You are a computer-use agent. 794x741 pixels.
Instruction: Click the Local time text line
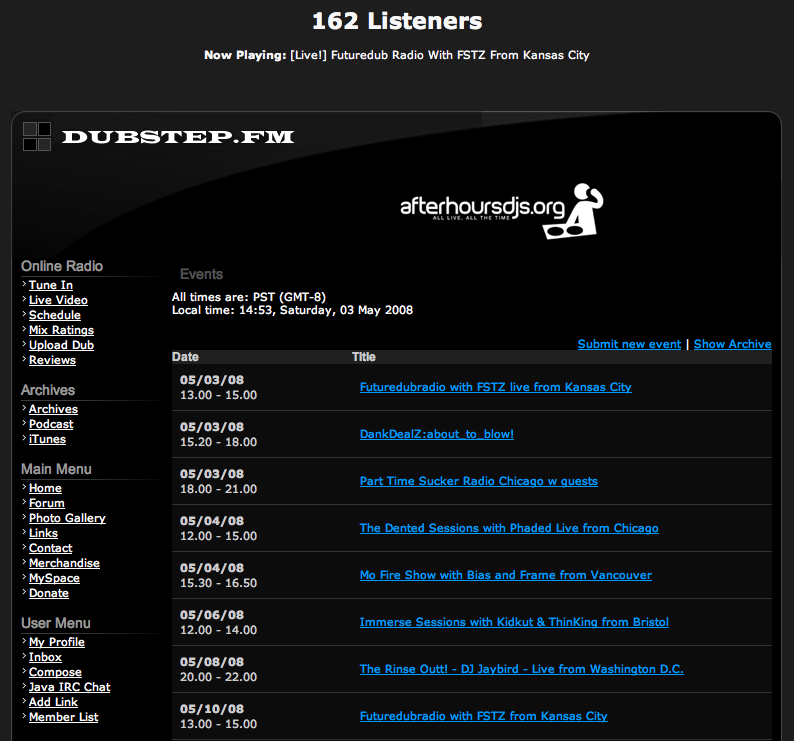click(292, 310)
